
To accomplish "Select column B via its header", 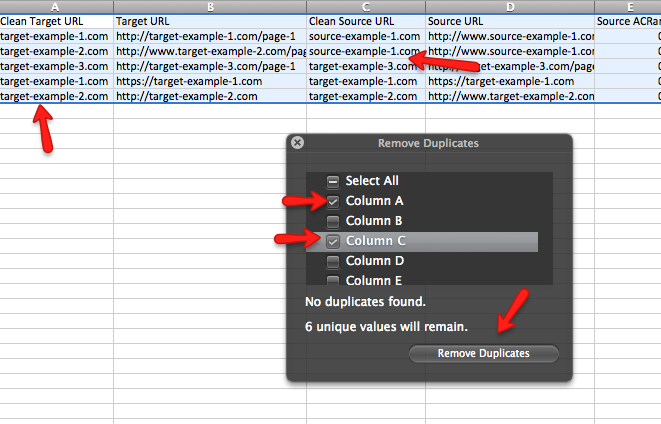I will coord(209,6).
